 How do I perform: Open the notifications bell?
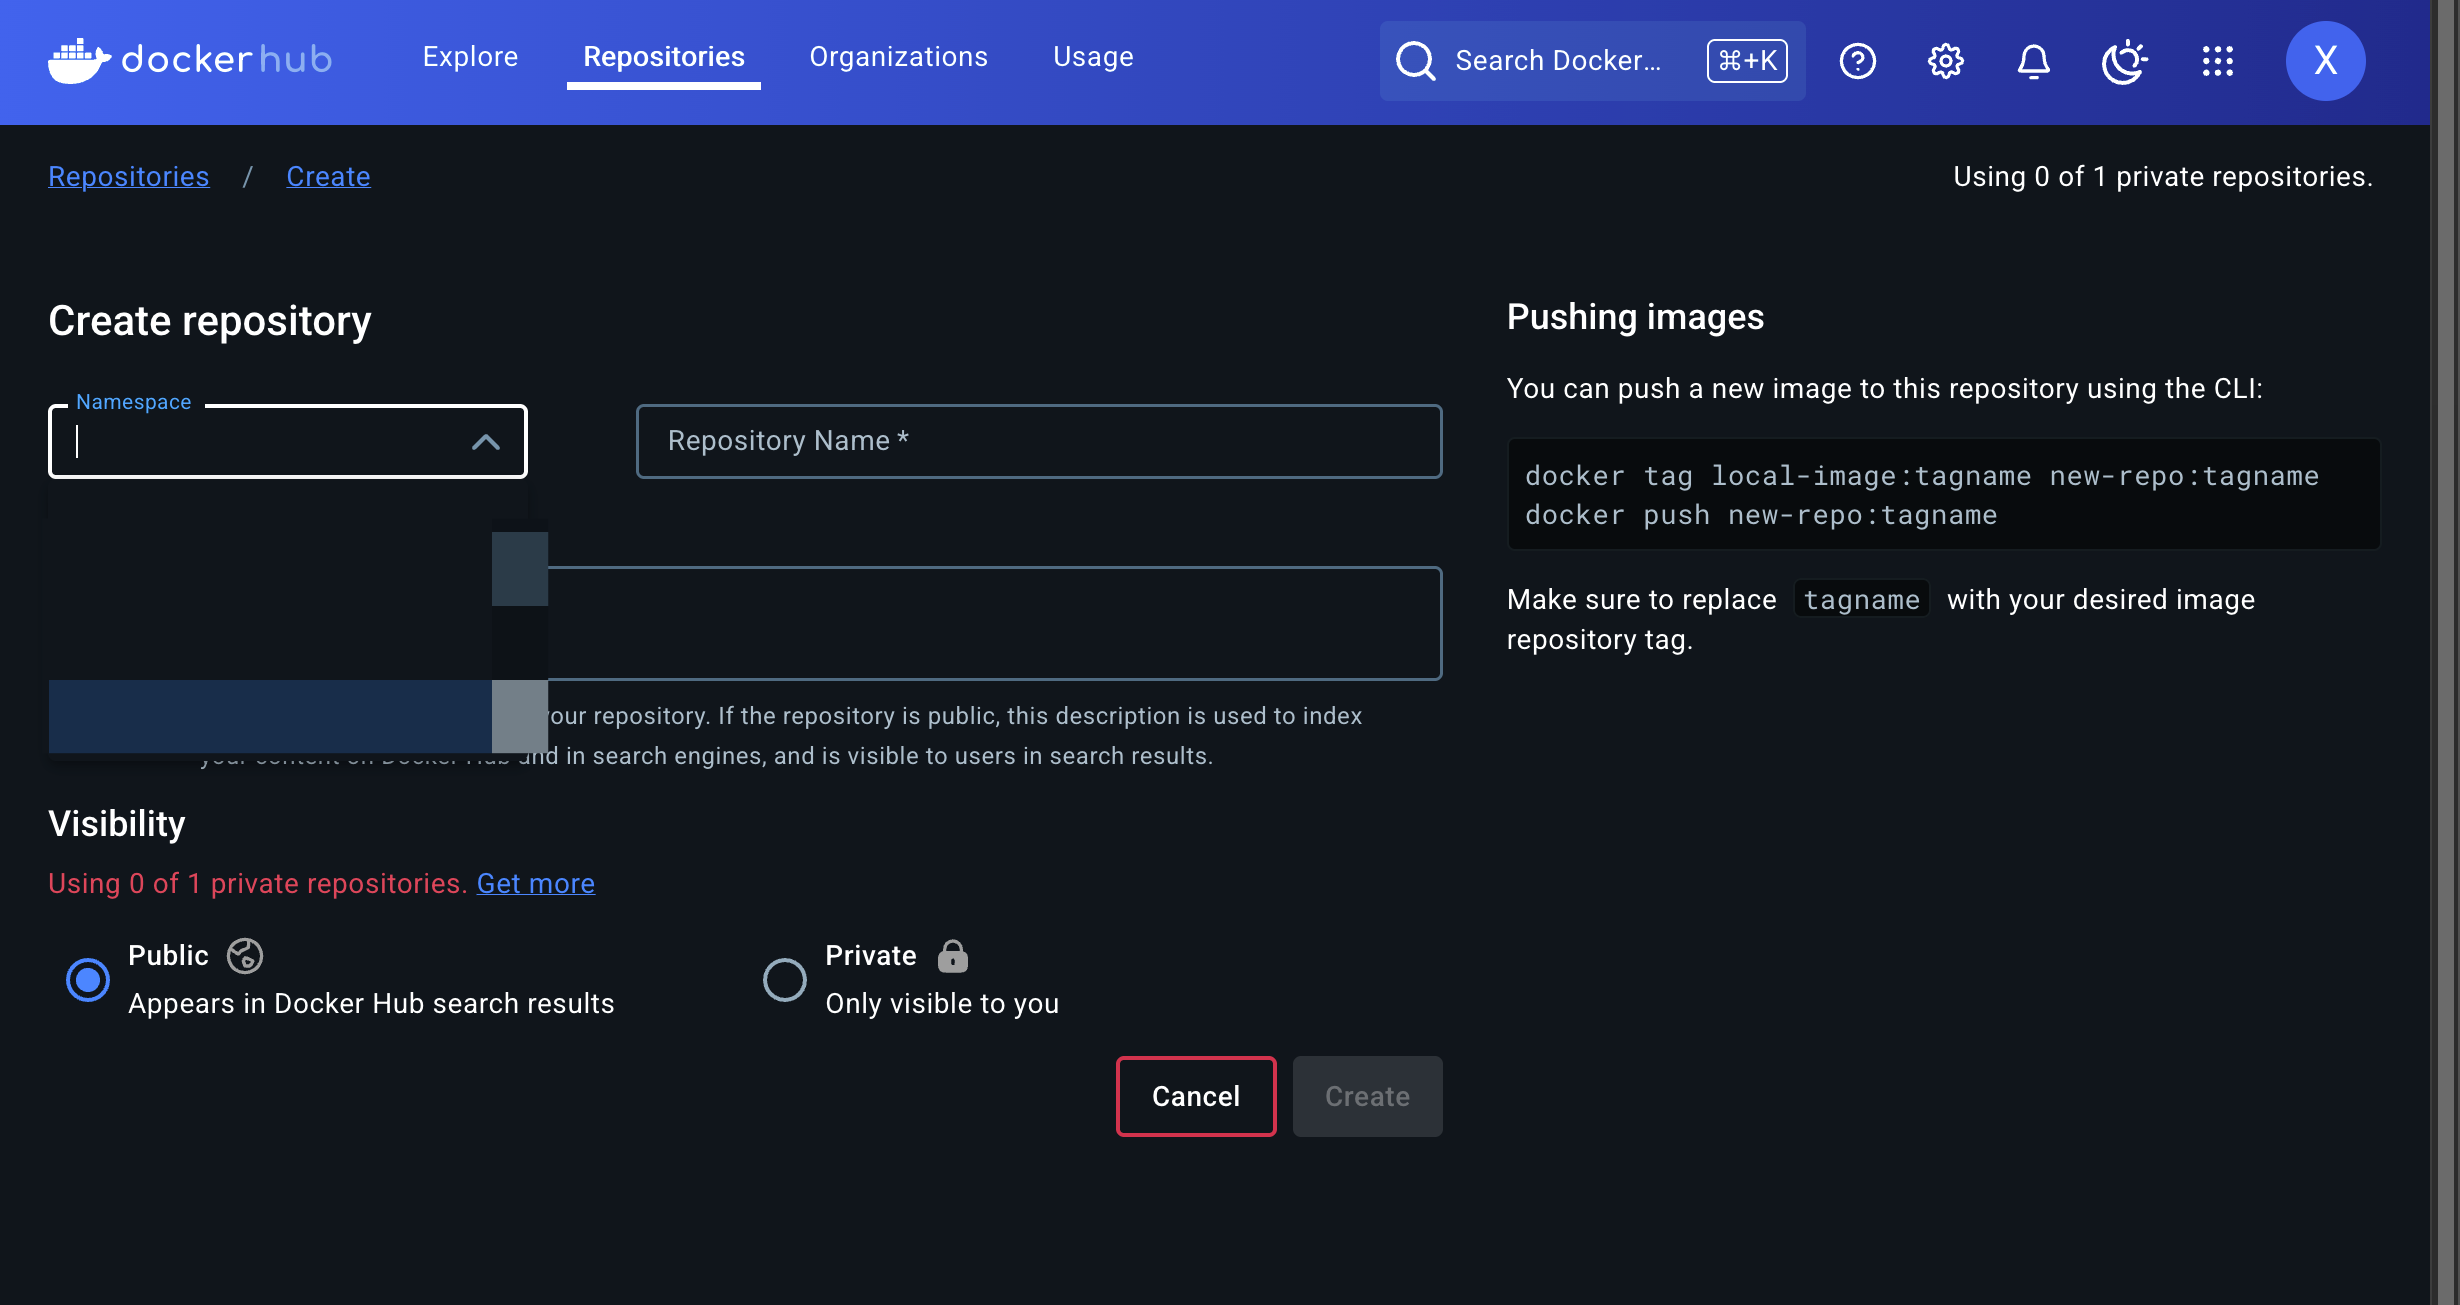point(2033,61)
